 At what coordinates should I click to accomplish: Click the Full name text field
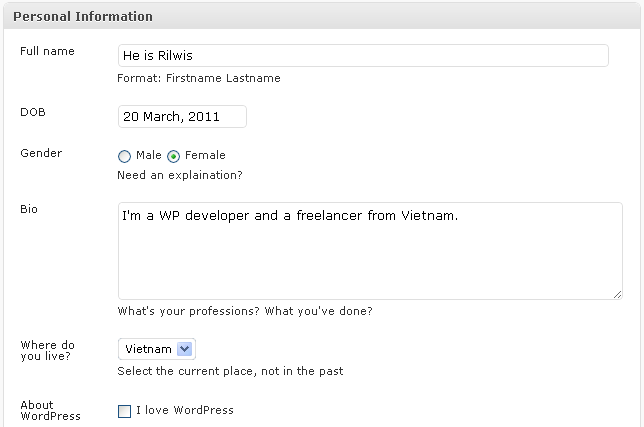(x=362, y=56)
